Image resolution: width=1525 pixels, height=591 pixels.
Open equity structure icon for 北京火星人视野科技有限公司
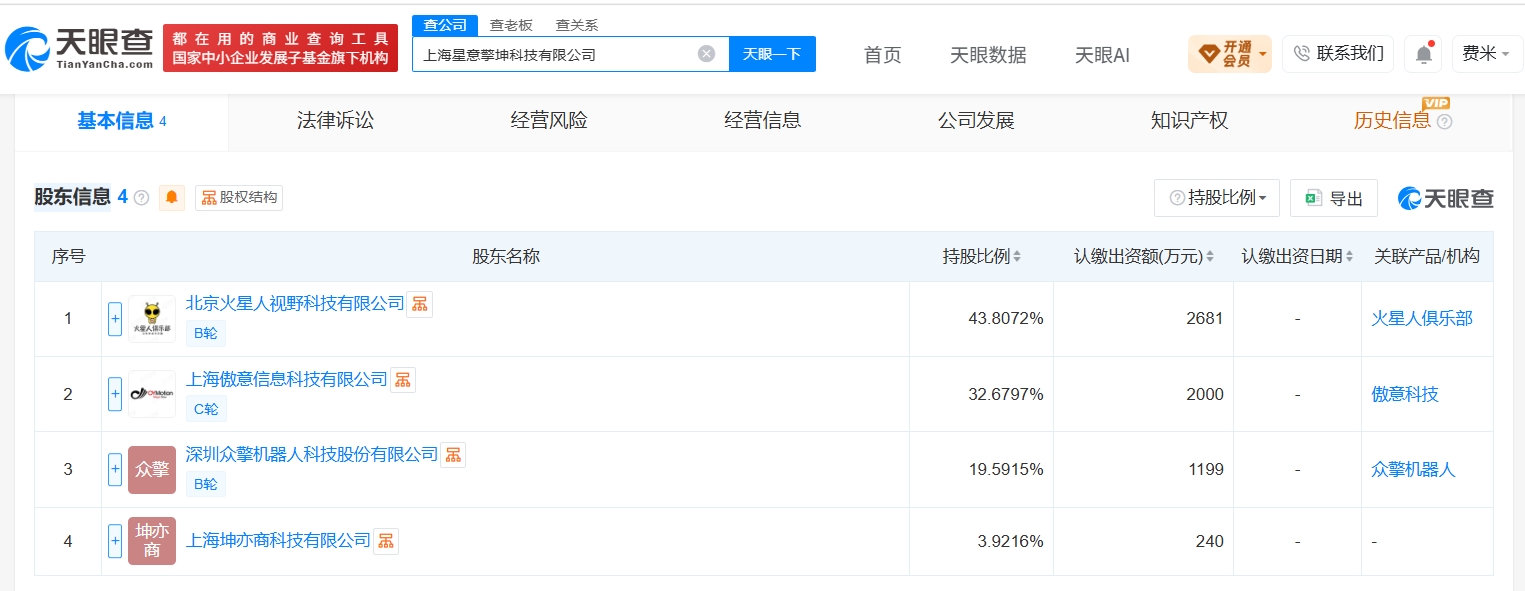click(420, 304)
